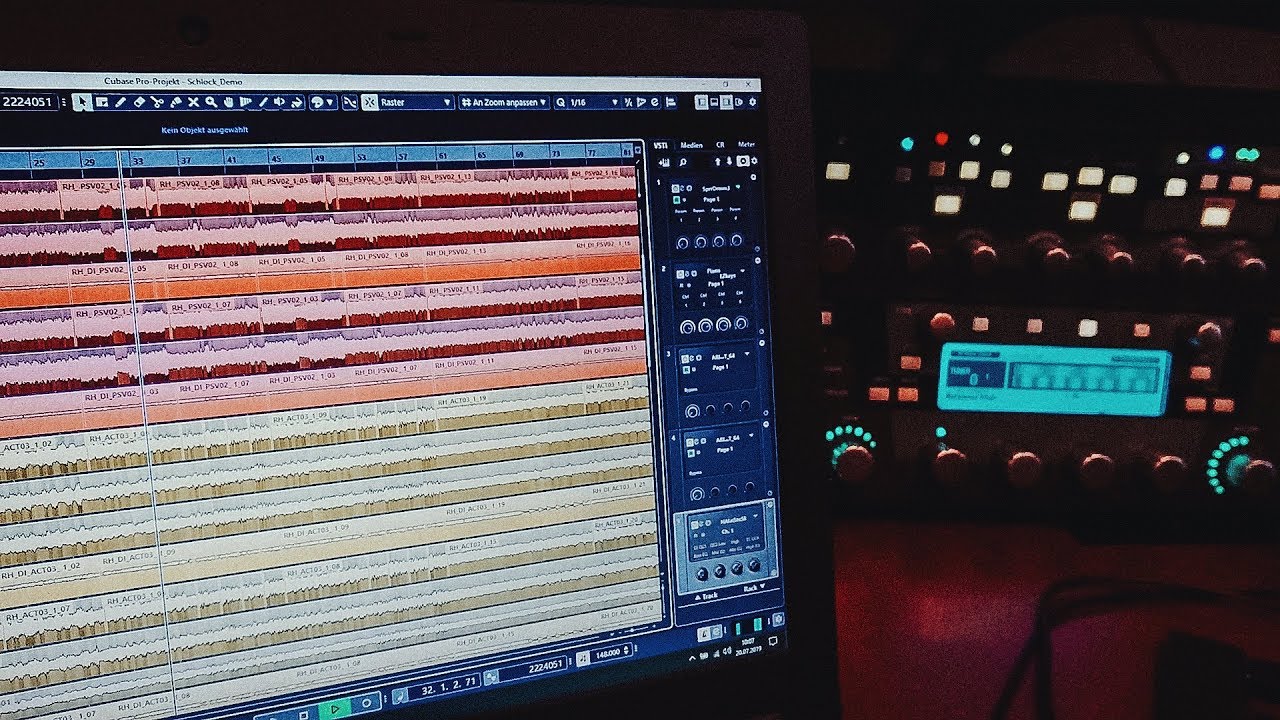Select the Time Warp tool
Screen dimensions: 1280x720
(245, 102)
